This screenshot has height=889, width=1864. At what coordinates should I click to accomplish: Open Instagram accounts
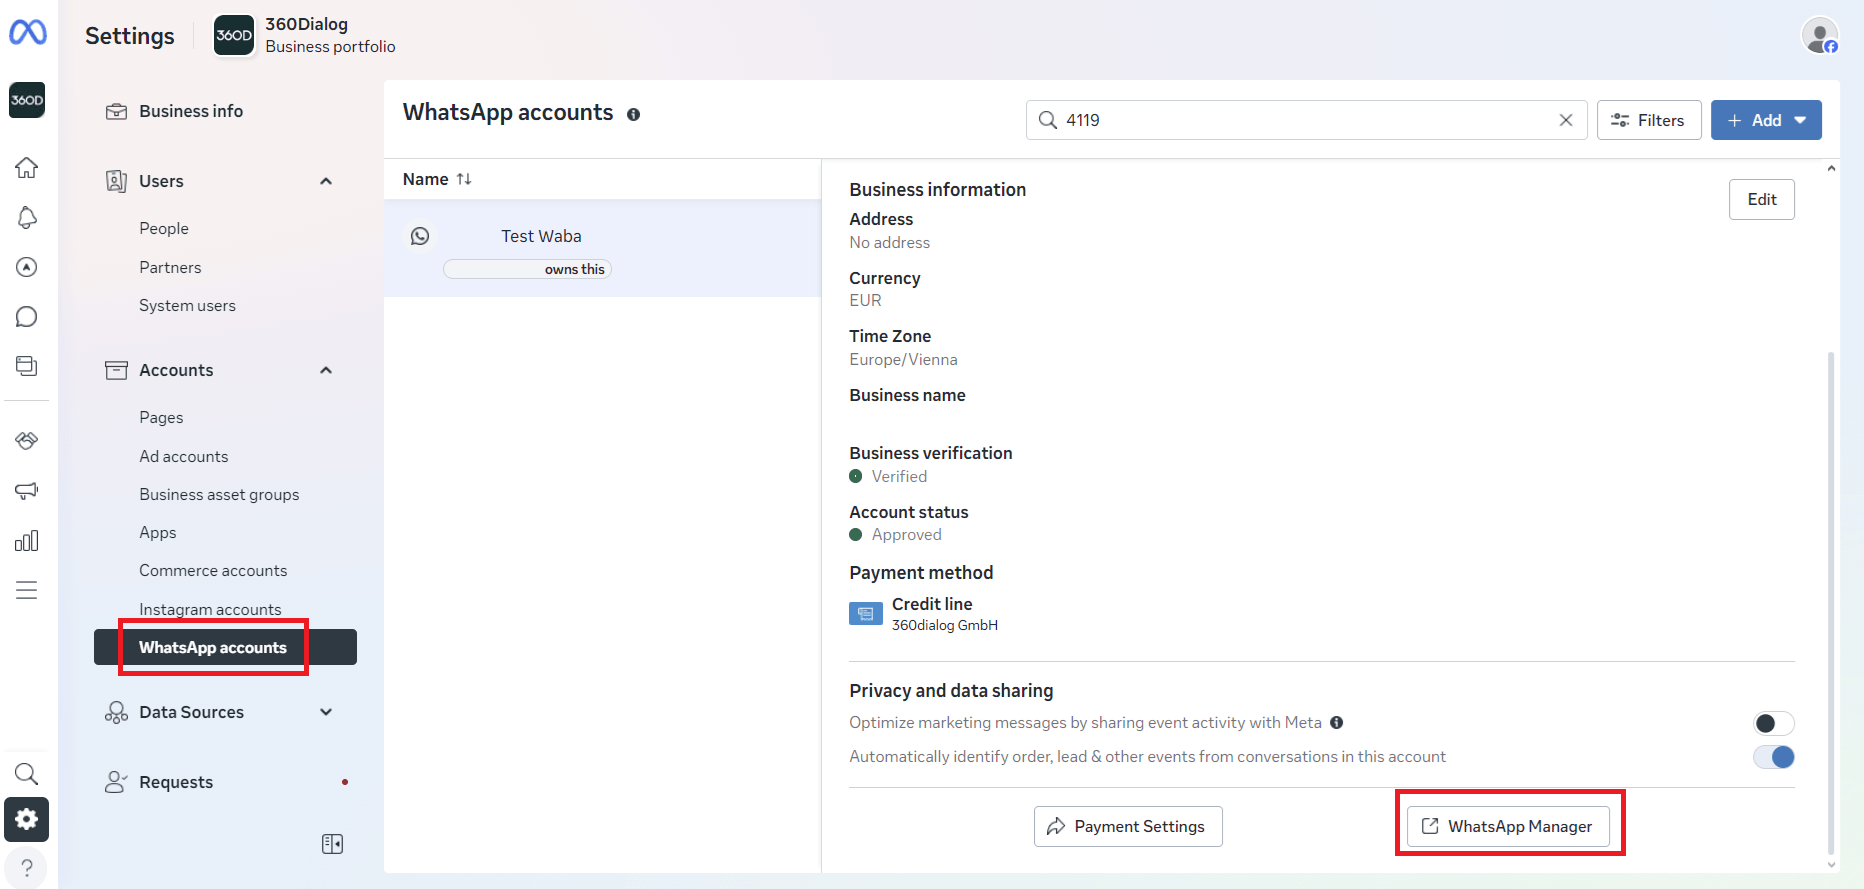click(x=210, y=609)
